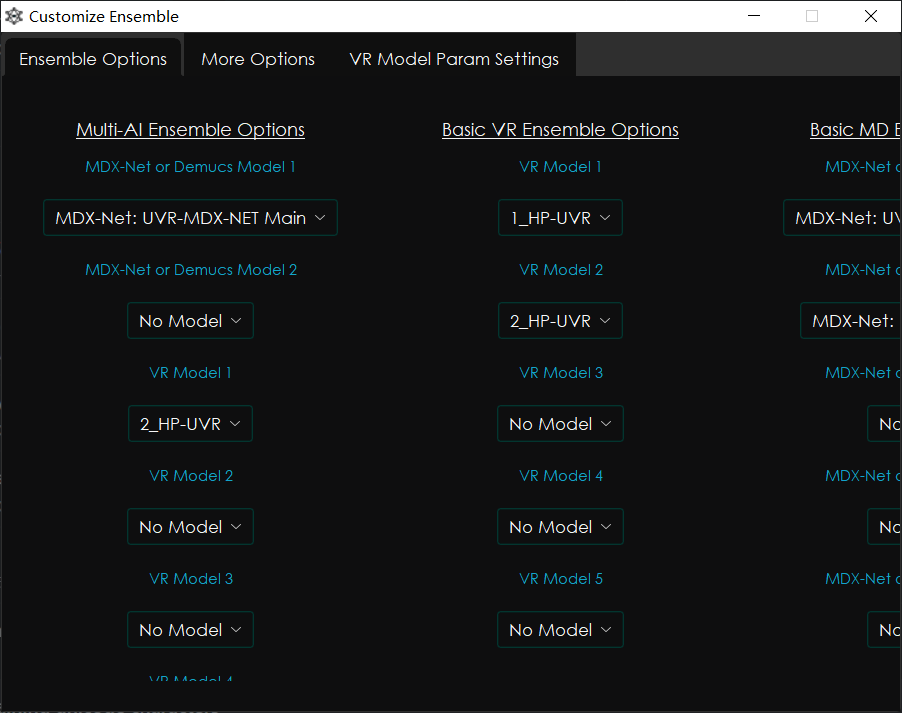Open the VR Model Param Settings tab

(x=453, y=59)
